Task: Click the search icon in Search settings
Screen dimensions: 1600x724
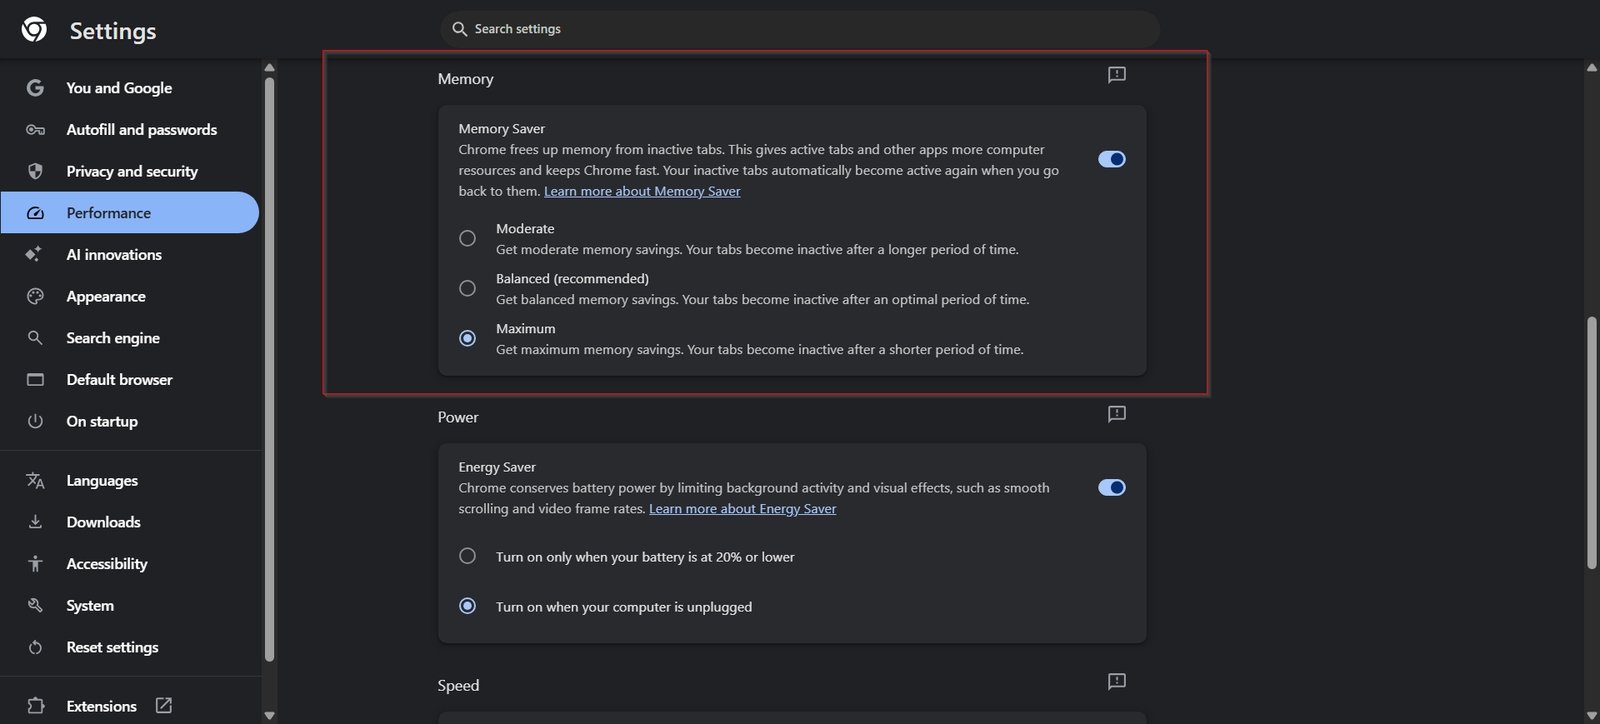Action: (460, 29)
